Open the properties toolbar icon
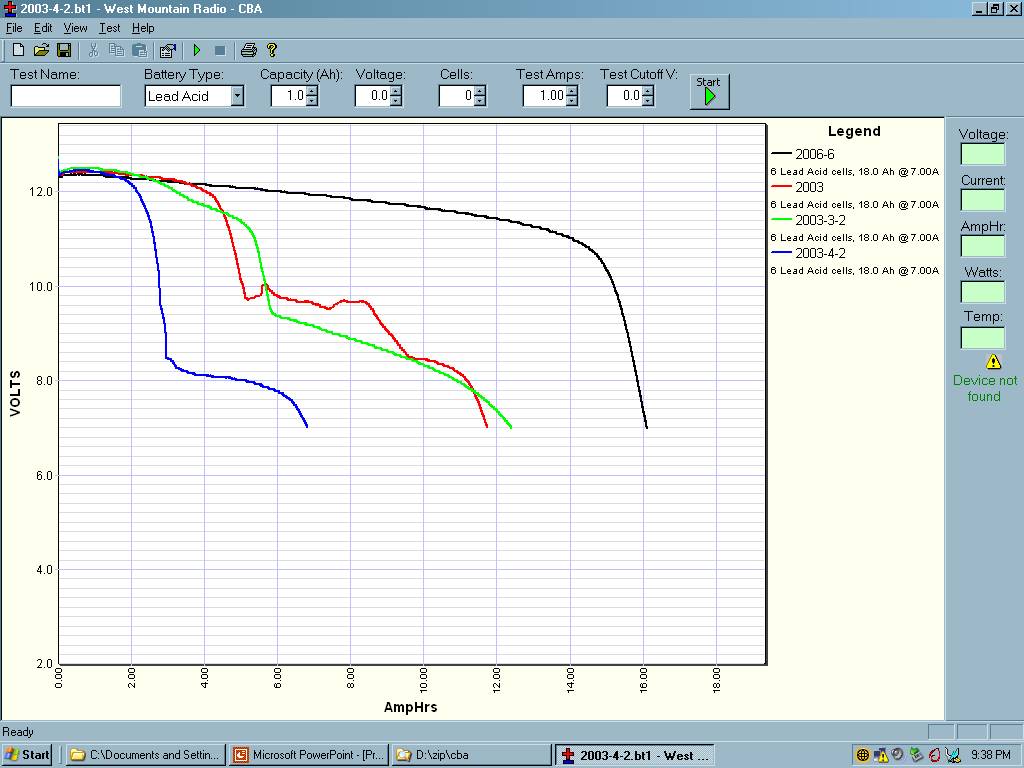This screenshot has height=768, width=1024. pos(168,50)
